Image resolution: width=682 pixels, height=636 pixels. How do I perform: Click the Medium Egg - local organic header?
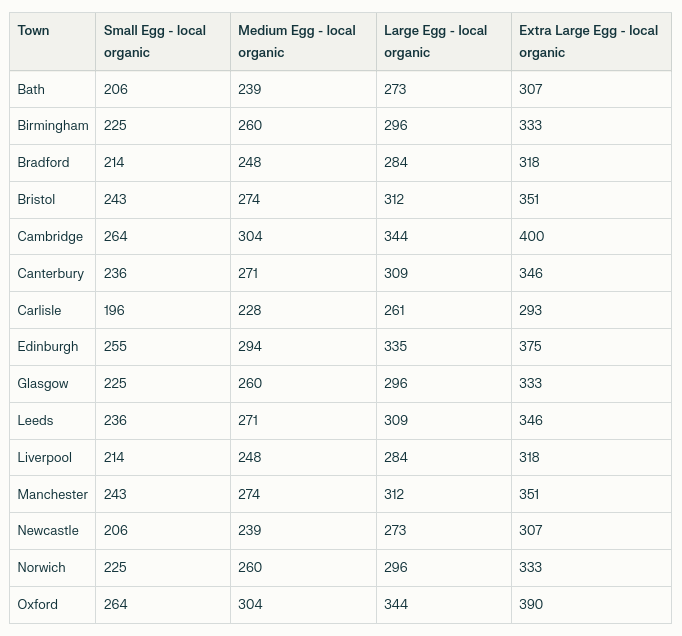coord(297,41)
